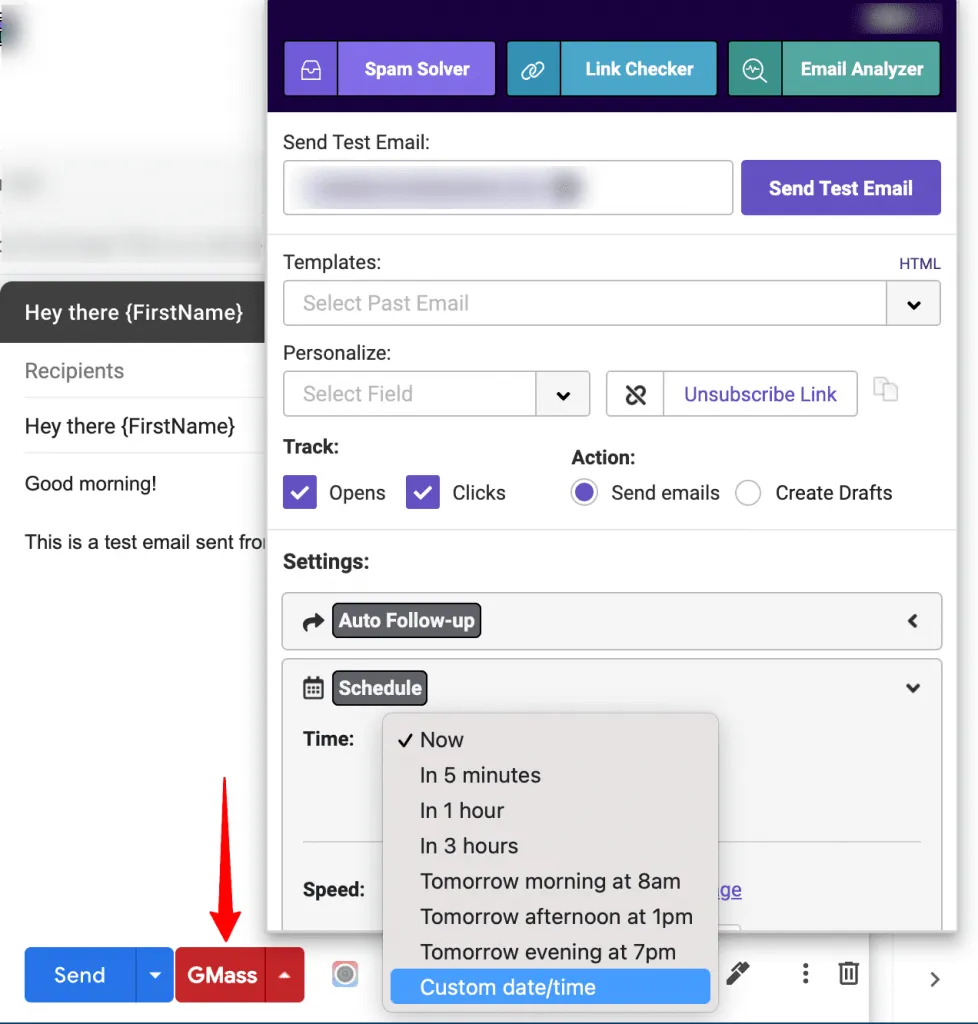Click the red GMass button
This screenshot has height=1024, width=978.
[221, 974]
